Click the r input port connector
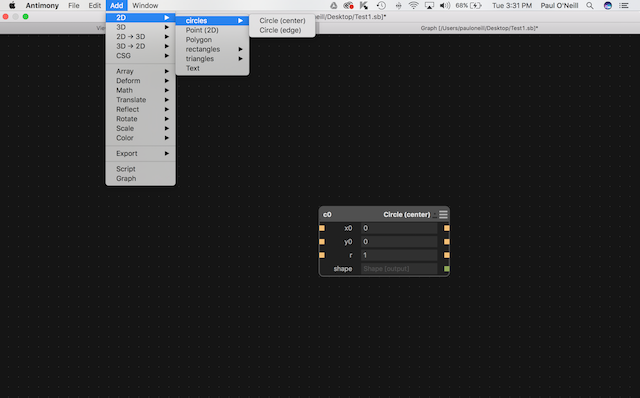The height and width of the screenshot is (398, 640). coord(322,255)
